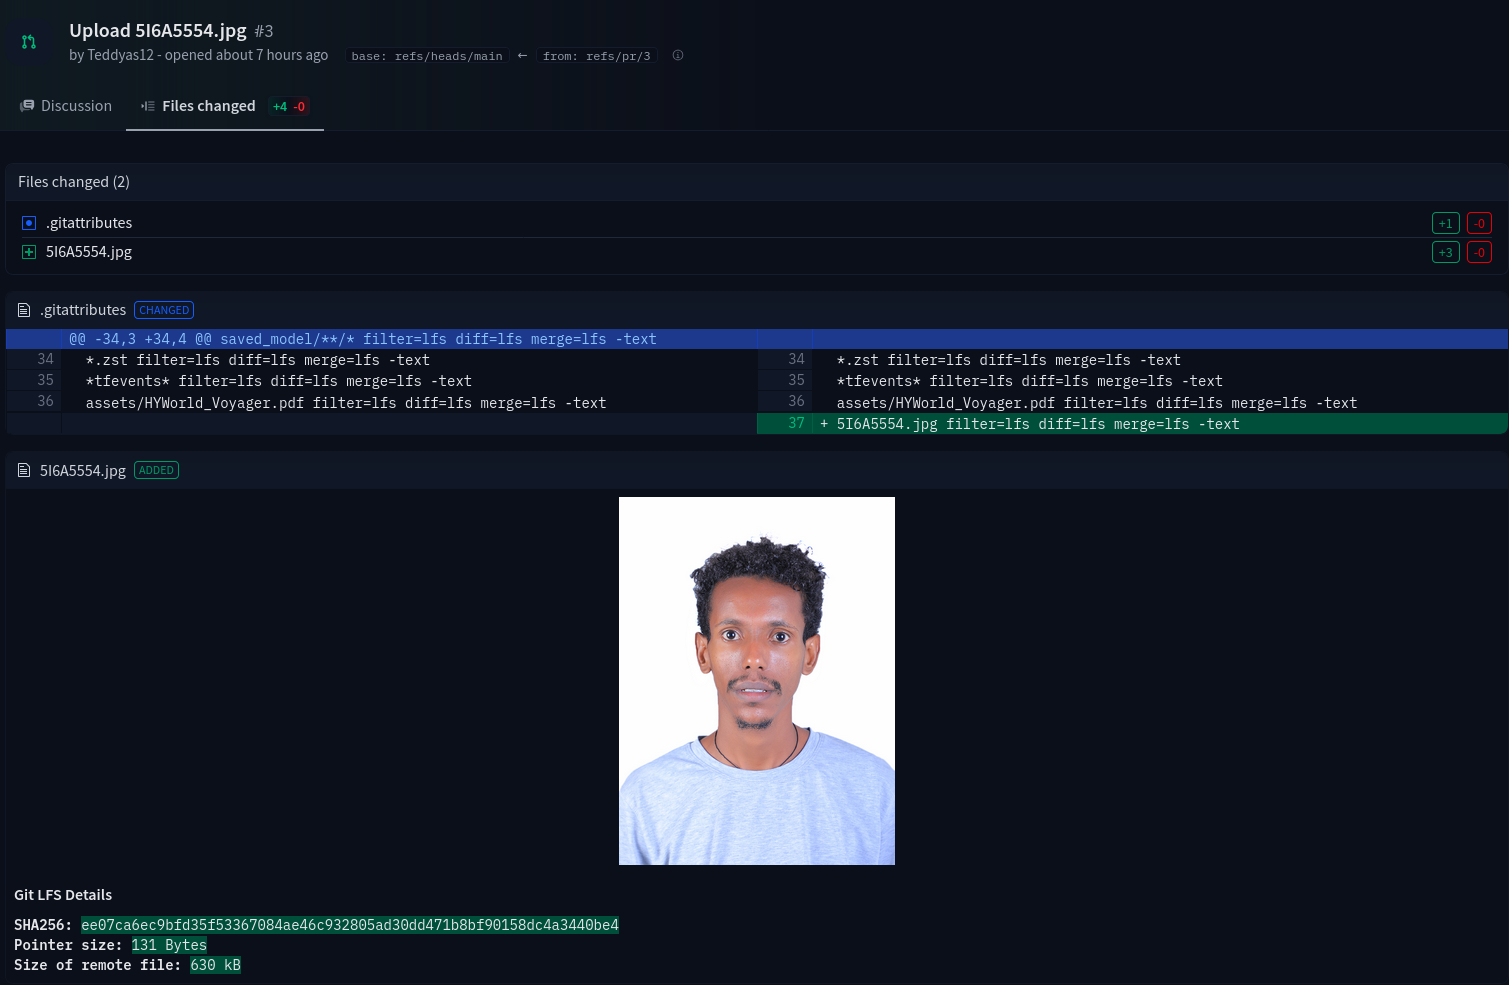
Task: Click the CHANGED badge next to .gitattributes
Action: click(164, 310)
